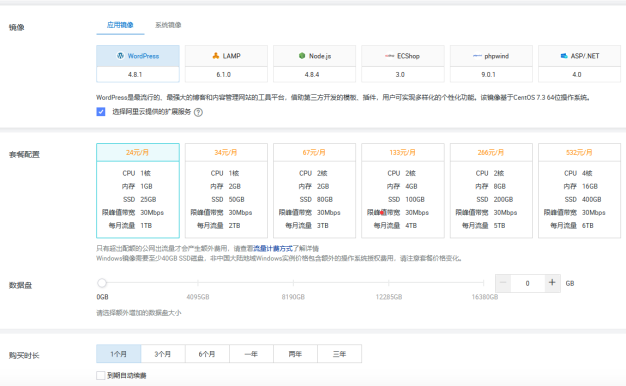This screenshot has width=626, height=386.
Task: Click the WordPress logo icon
Action: coord(120,56)
